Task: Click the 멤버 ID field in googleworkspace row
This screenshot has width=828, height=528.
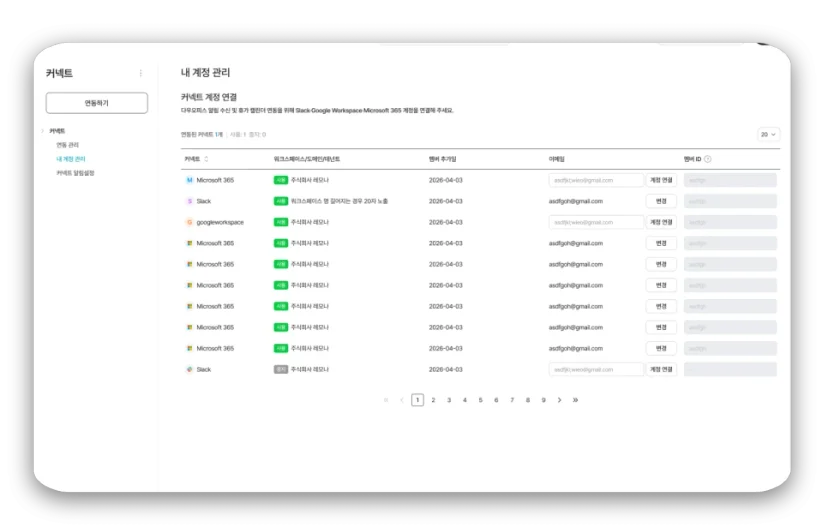Action: 730,222
